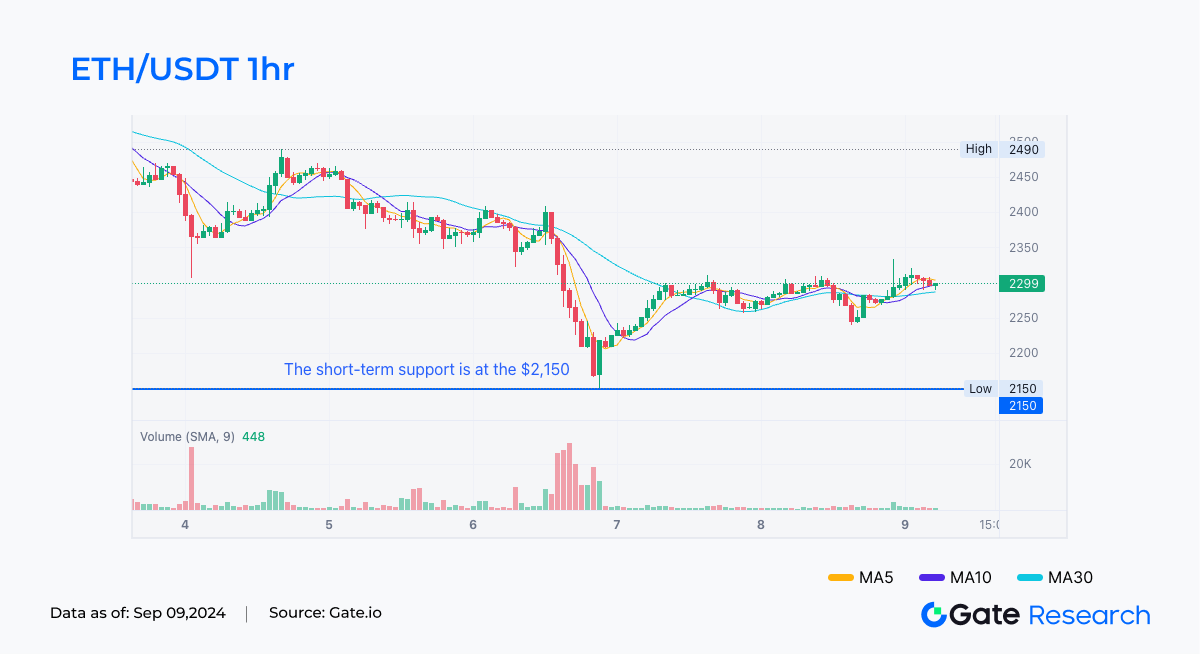Click the ETH/USDT 1hr chart title
The width and height of the screenshot is (1200, 654).
click(182, 69)
